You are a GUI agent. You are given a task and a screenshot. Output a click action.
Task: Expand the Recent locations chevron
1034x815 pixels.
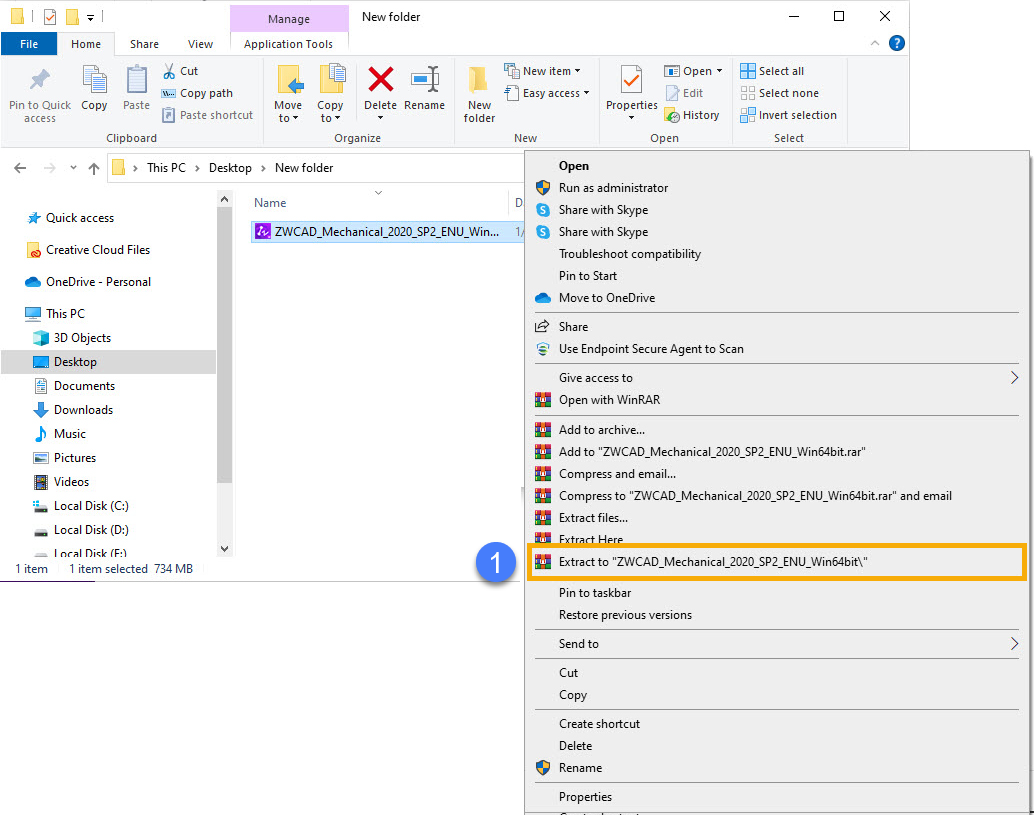tap(73, 168)
